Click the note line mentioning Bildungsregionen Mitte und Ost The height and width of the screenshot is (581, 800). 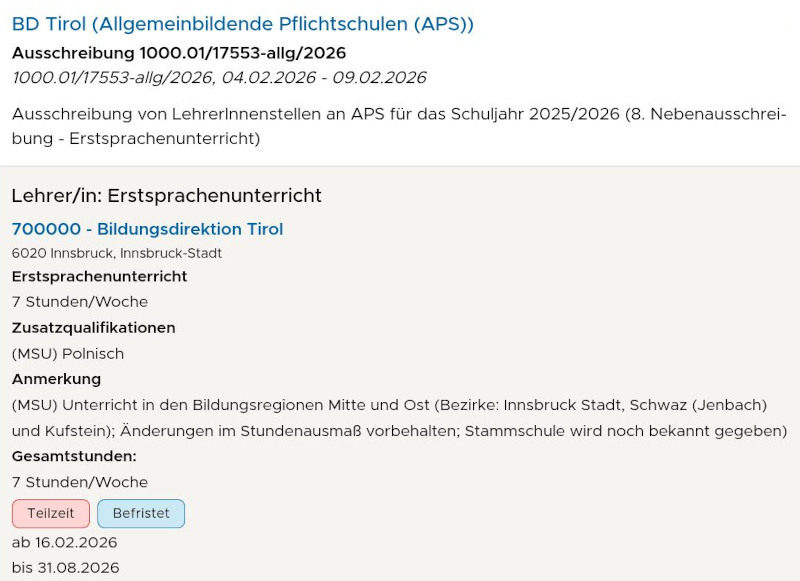[x=389, y=405]
